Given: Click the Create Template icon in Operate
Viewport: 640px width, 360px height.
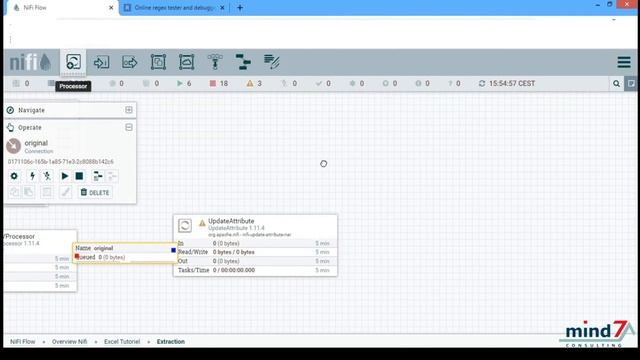Looking at the screenshot, I should coord(98,176).
